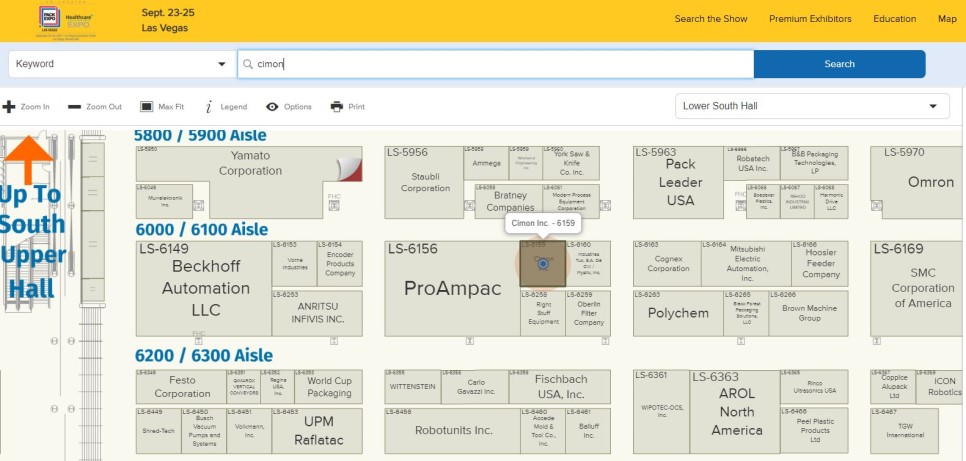This screenshot has height=461, width=966.
Task: Select the TGW International booth
Action: (904, 431)
